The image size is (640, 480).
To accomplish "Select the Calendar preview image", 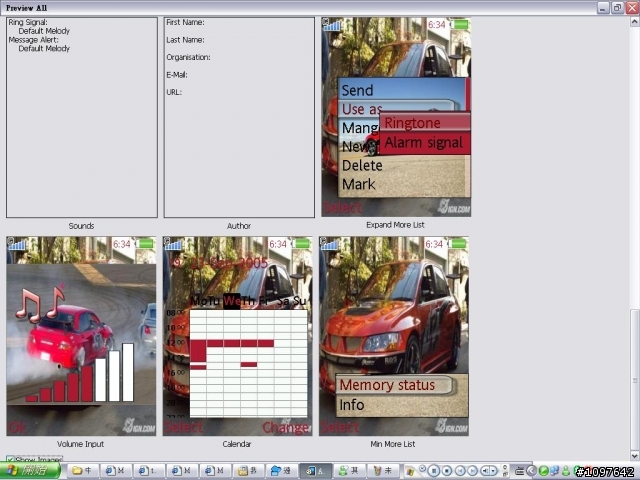I will point(238,336).
